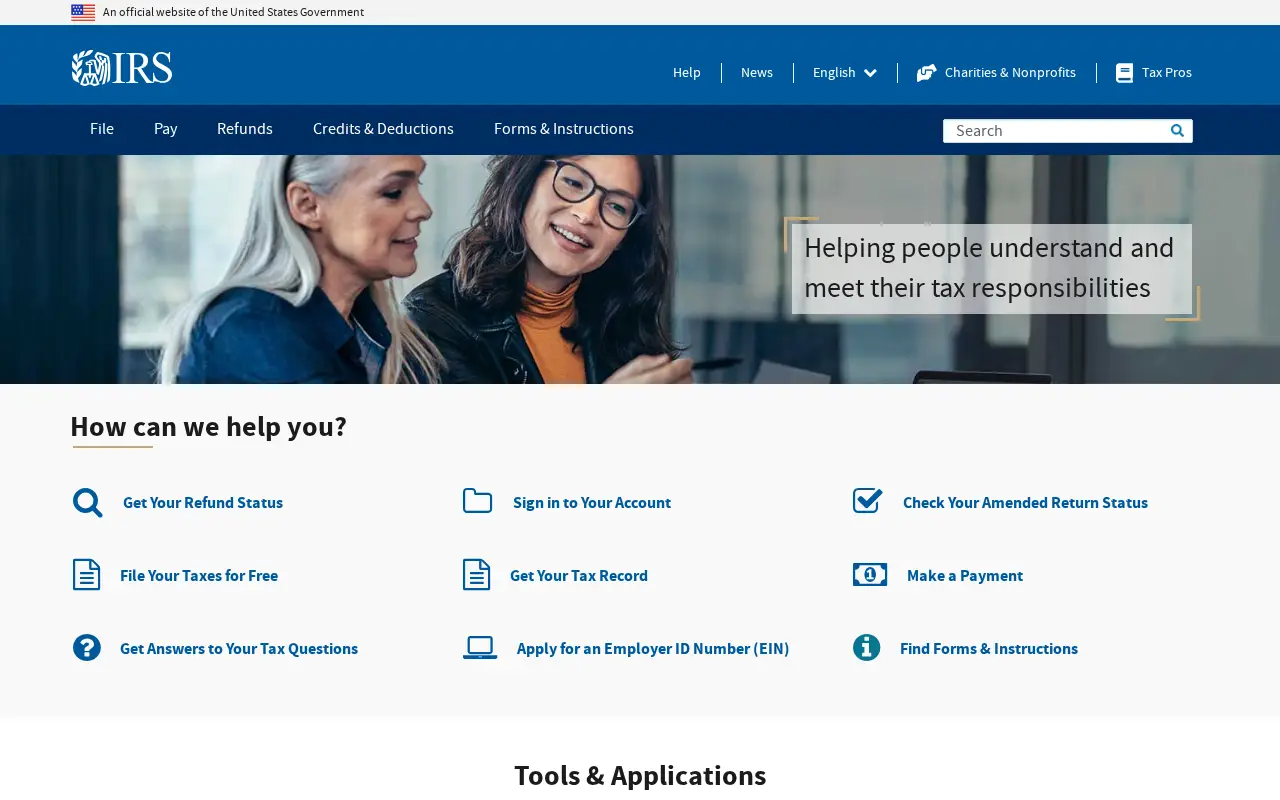
Task: Click the search magnifier button
Action: tap(1177, 131)
